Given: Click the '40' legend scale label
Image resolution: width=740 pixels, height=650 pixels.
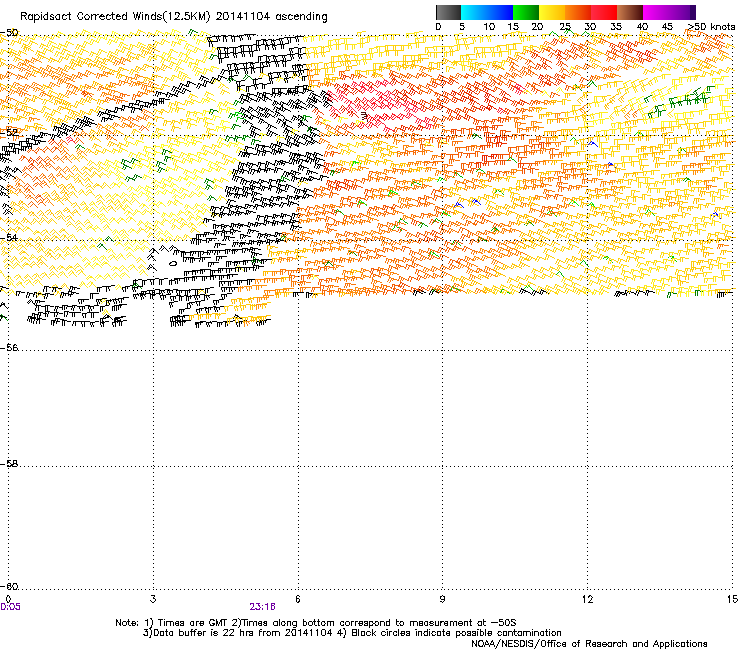Looking at the screenshot, I should tap(642, 27).
